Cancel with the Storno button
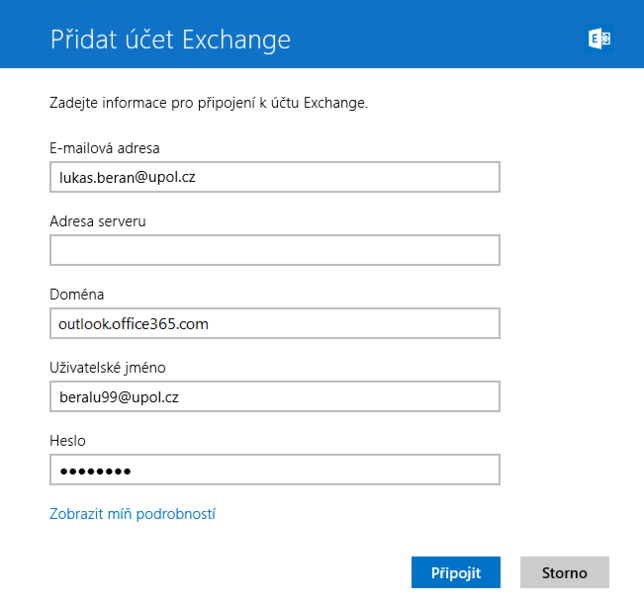This screenshot has height=599, width=644. [x=564, y=573]
